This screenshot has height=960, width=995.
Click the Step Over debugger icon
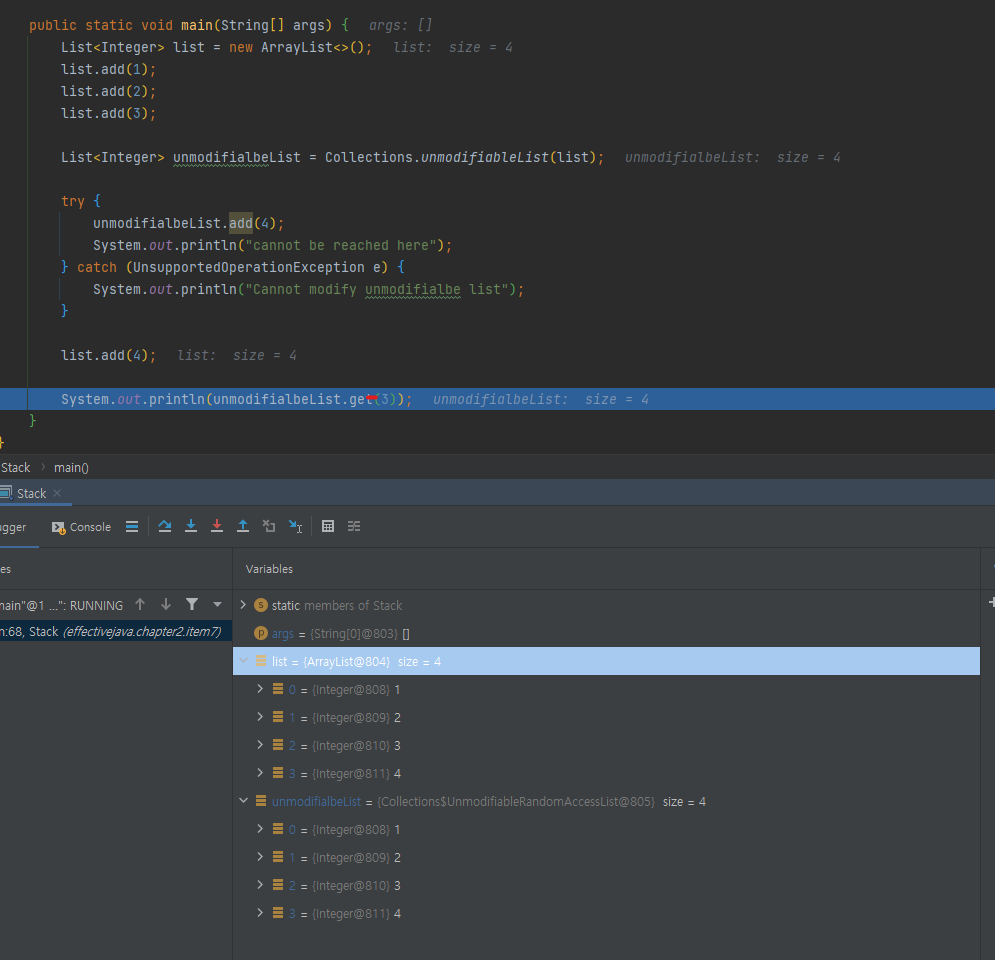tap(165, 526)
